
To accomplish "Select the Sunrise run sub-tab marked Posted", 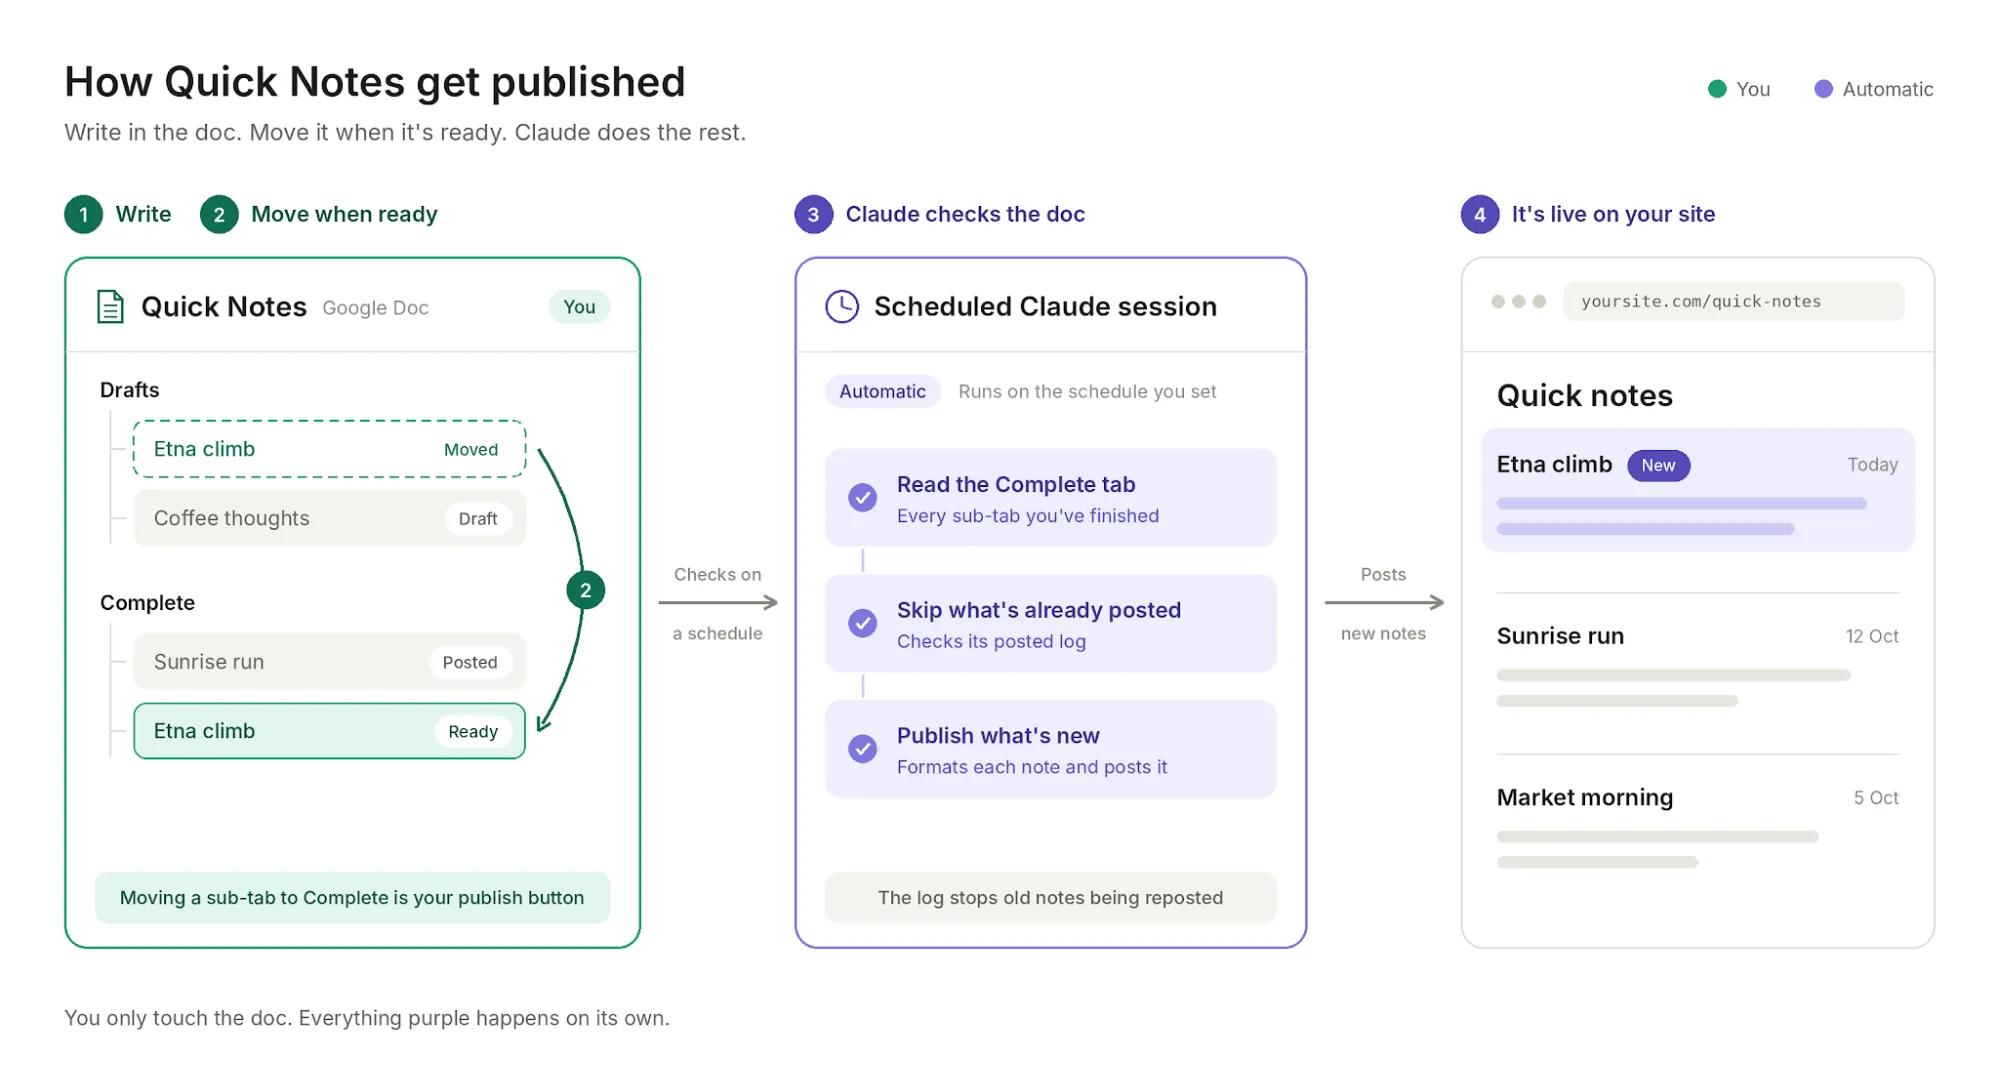I will click(x=329, y=662).
